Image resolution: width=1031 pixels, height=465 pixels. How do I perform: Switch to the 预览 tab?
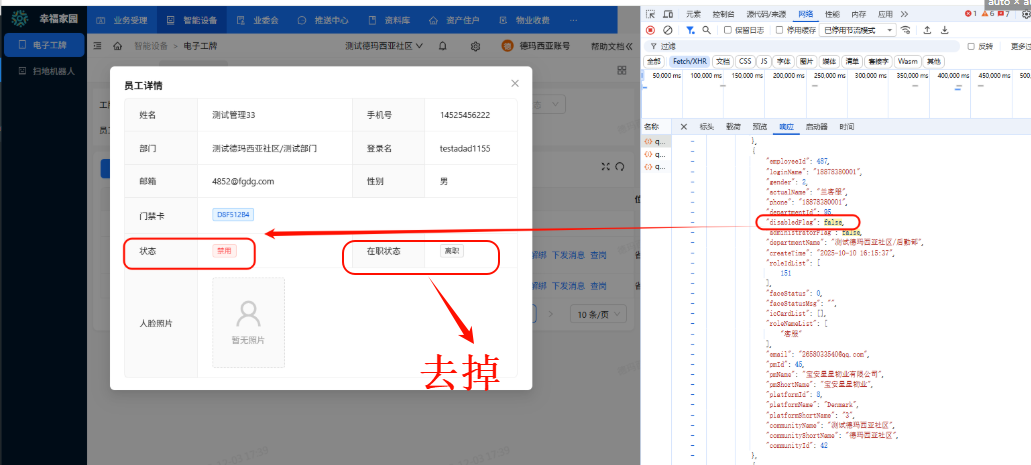[759, 127]
